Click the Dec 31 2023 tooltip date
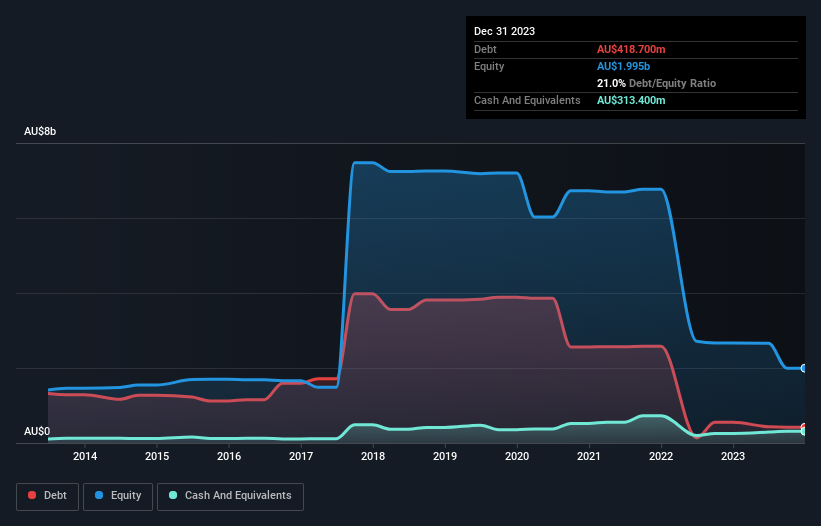821x526 pixels. click(x=504, y=31)
